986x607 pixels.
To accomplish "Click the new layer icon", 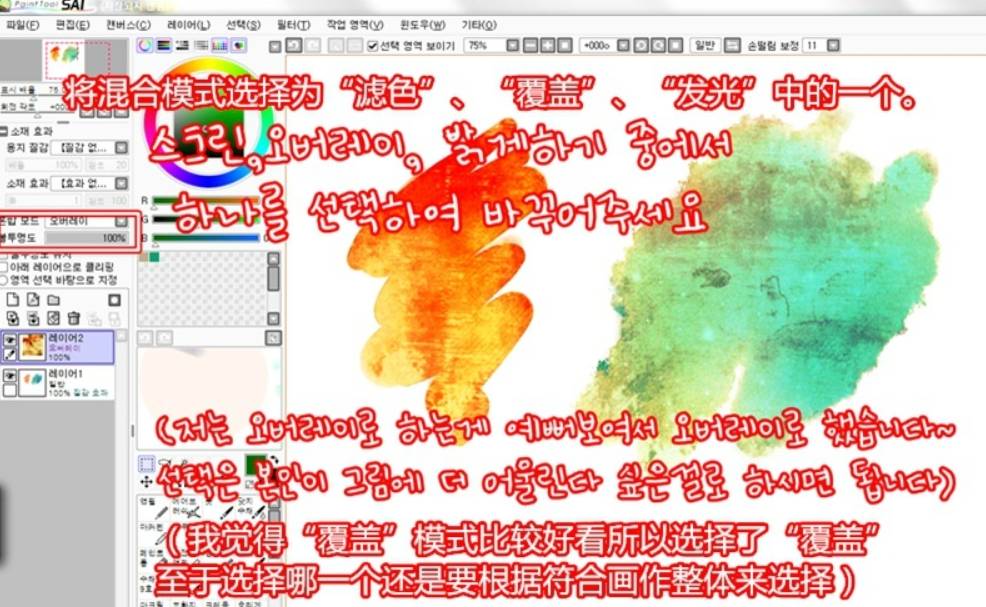I will (12, 299).
